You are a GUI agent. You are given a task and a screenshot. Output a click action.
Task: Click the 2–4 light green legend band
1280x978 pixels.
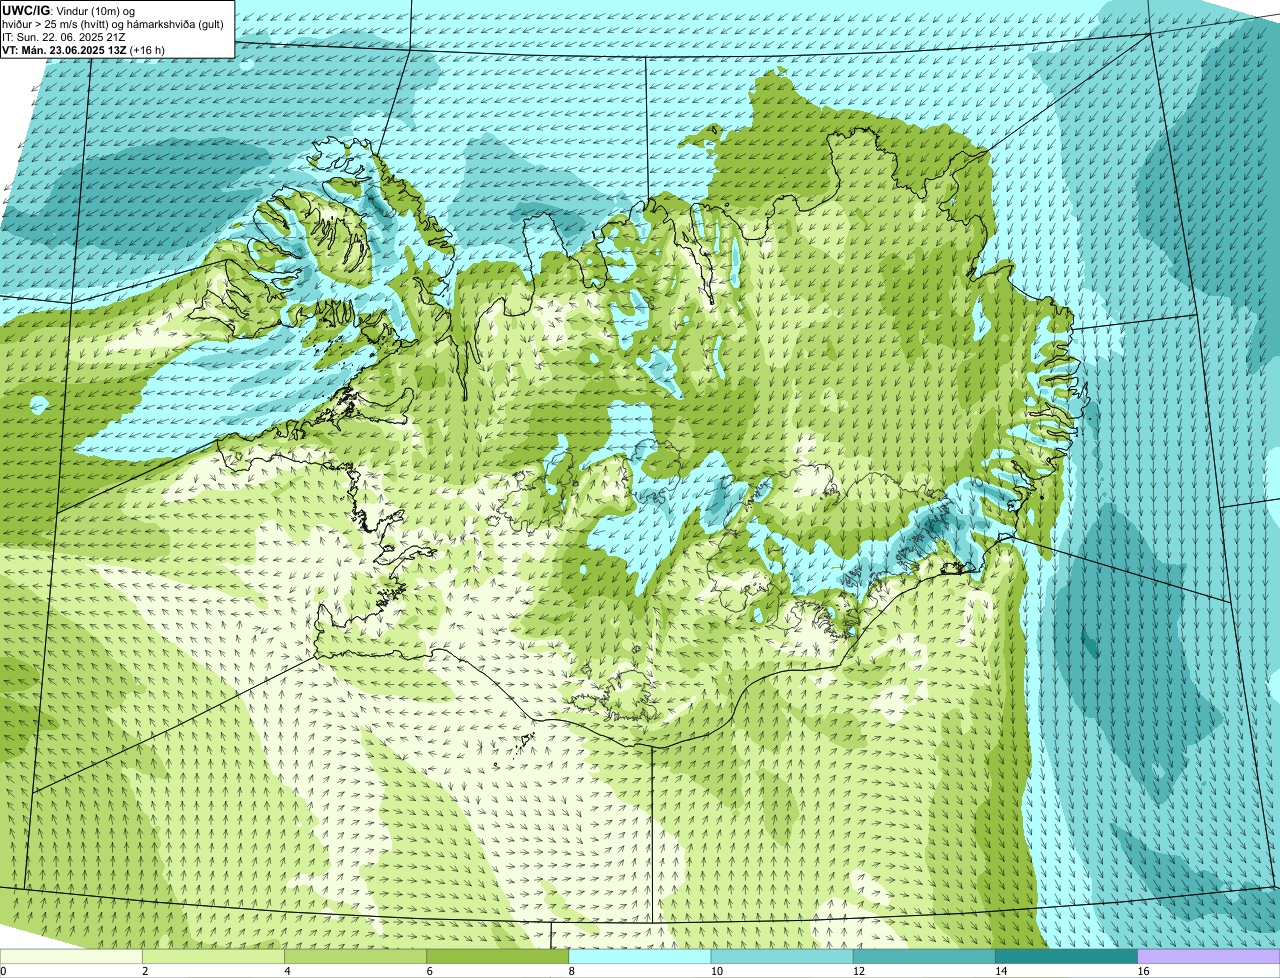[x=213, y=956]
